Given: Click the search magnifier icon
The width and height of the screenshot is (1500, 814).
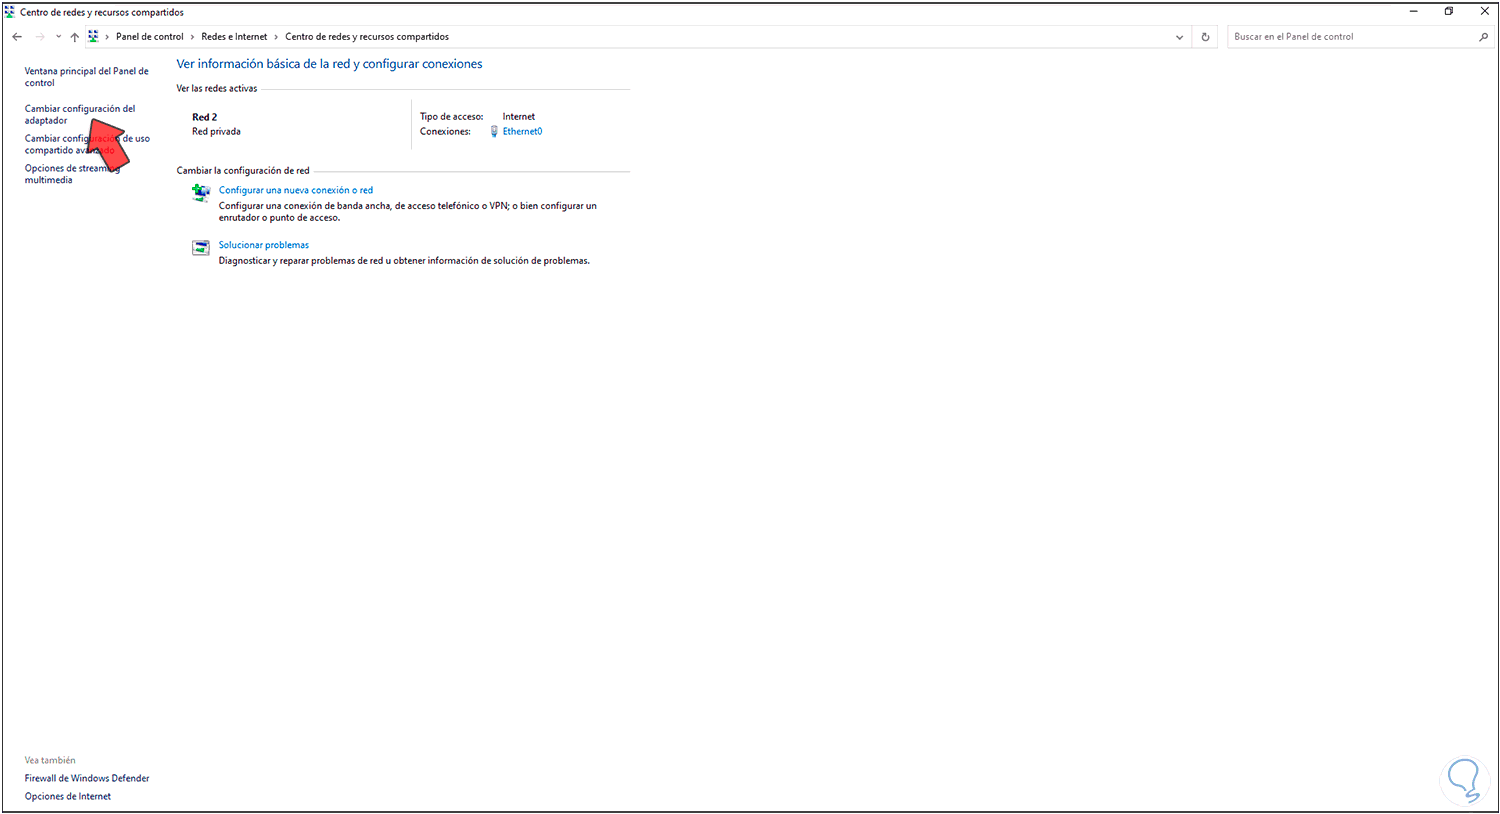Looking at the screenshot, I should coord(1484,37).
